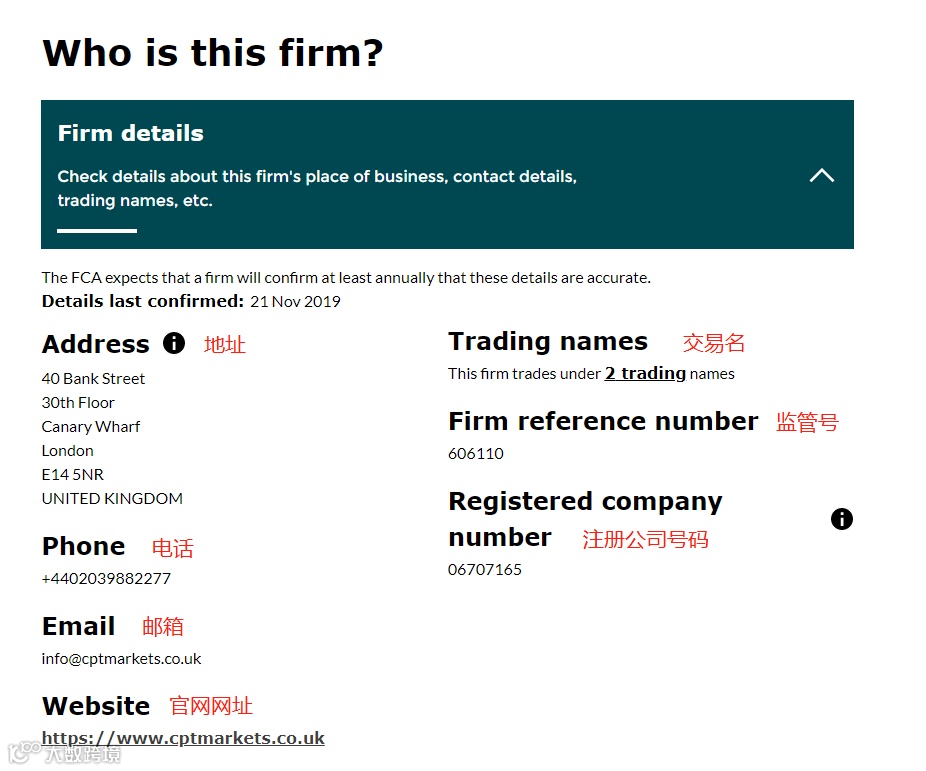Click the Email heading label
The height and width of the screenshot is (771, 926).
tap(79, 627)
